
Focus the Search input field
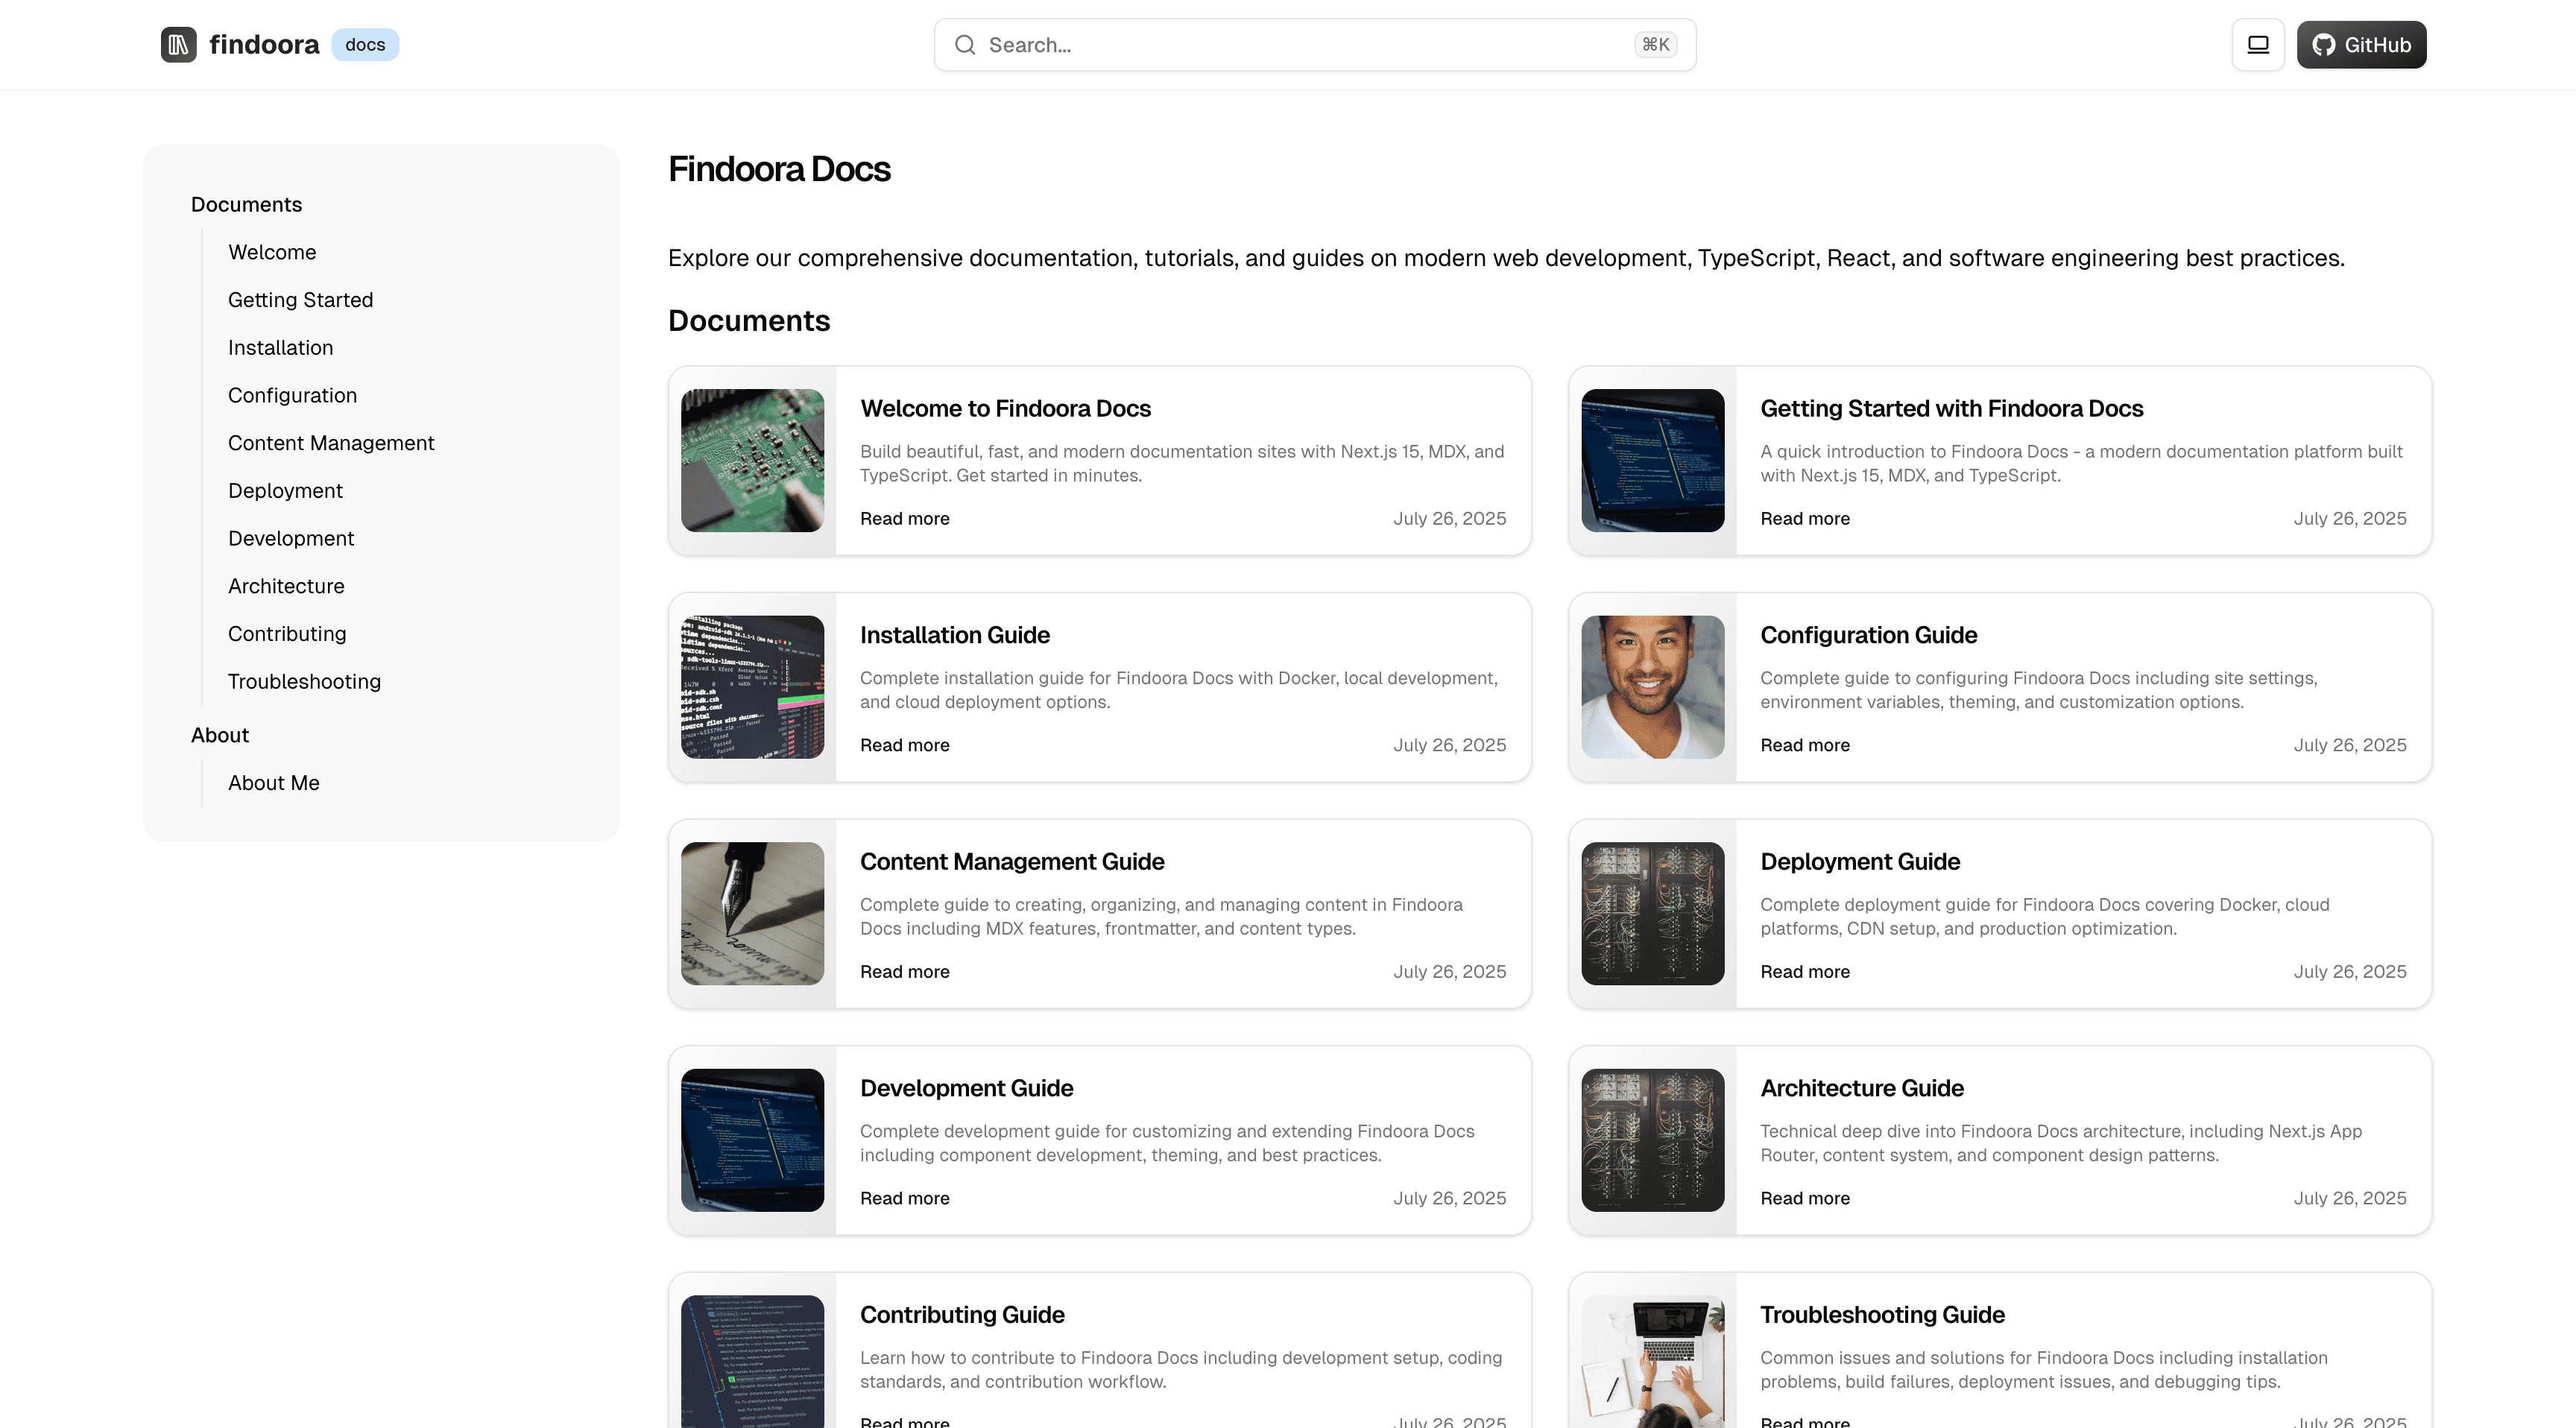[1300, 45]
